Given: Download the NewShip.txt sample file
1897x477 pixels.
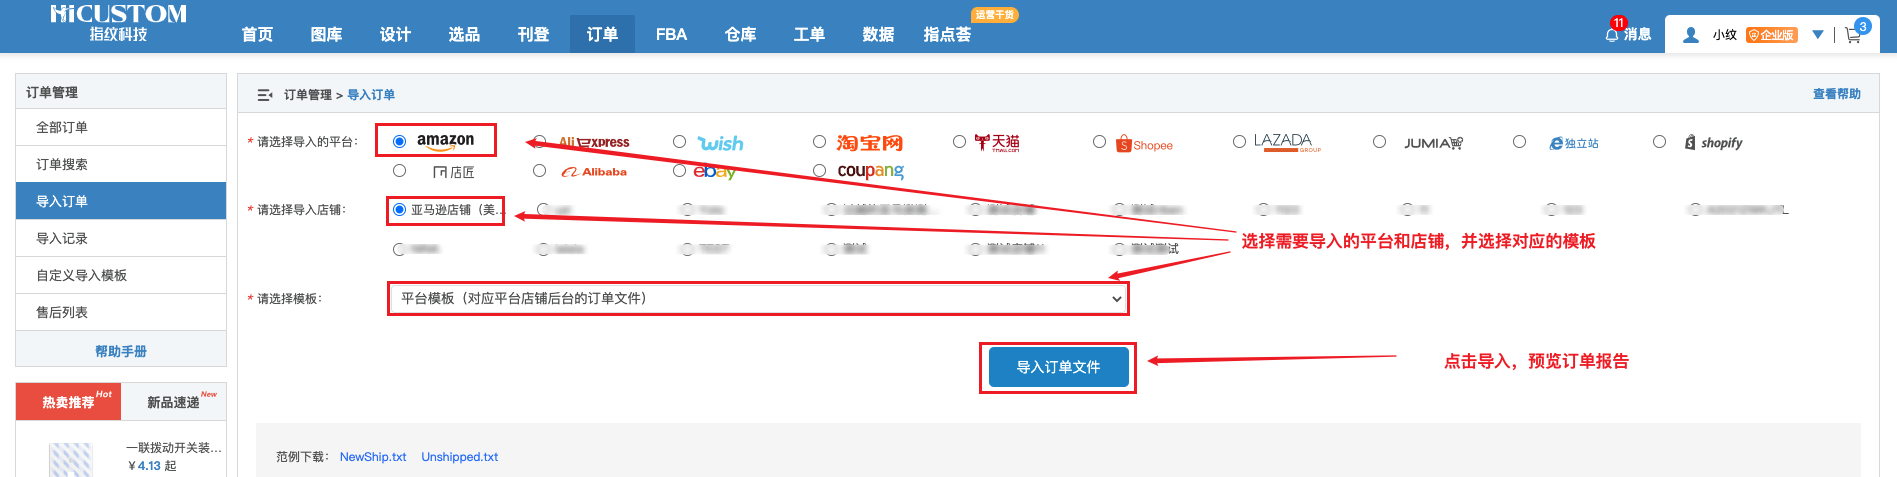Looking at the screenshot, I should tap(373, 457).
